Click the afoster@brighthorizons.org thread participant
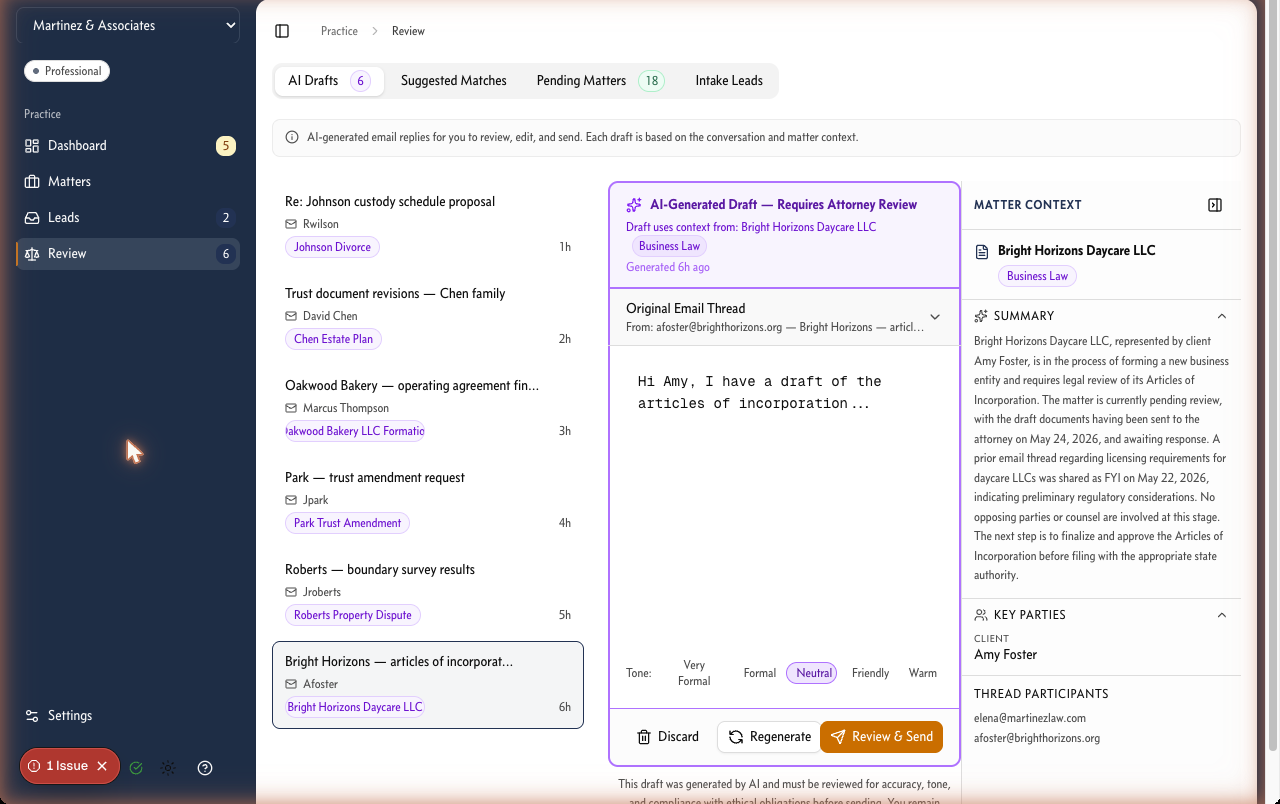Screen dimensions: 1280x804 pos(1037,738)
